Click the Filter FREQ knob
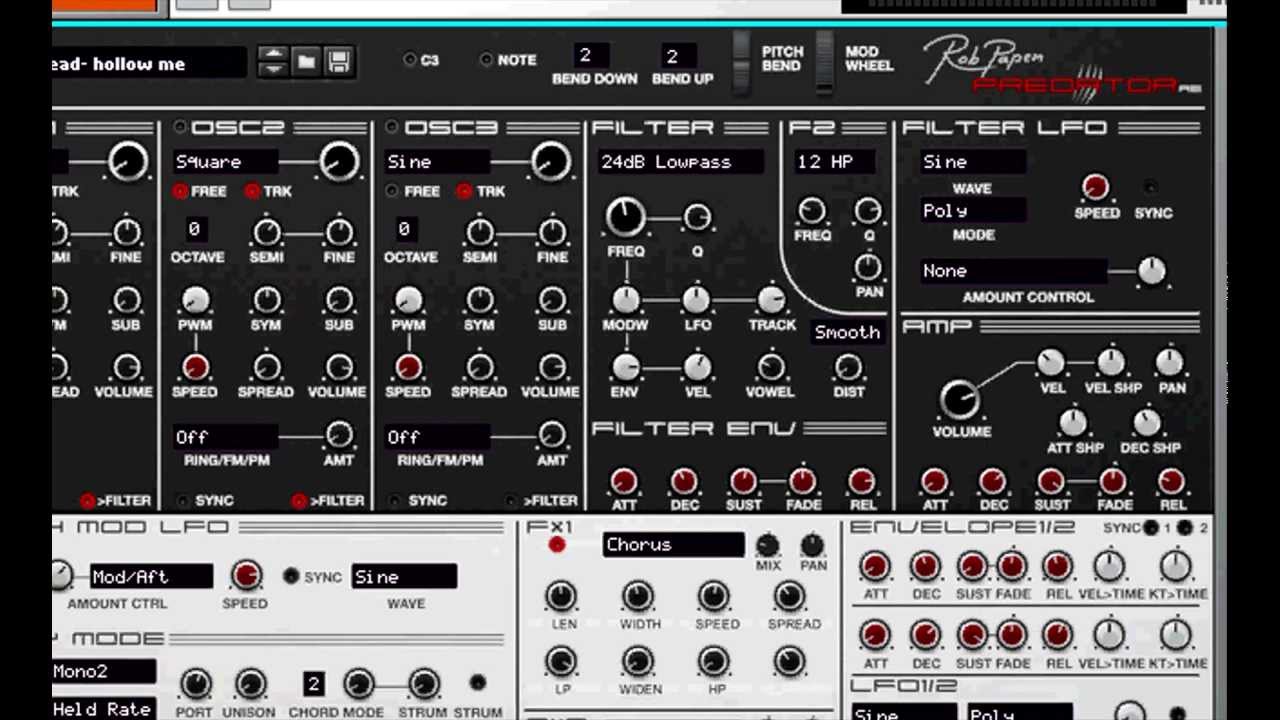Image resolution: width=1280 pixels, height=720 pixels. pyautogui.click(x=625, y=216)
